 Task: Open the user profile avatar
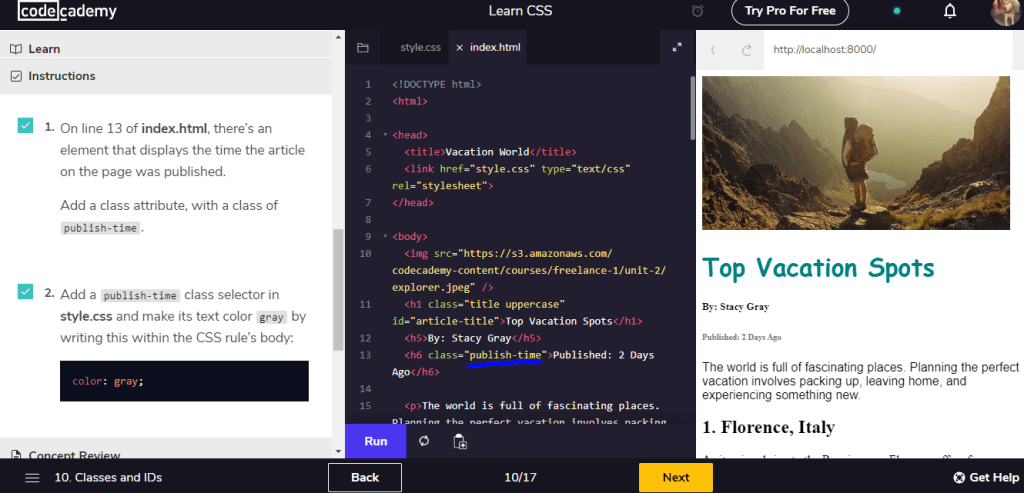pyautogui.click(x=1006, y=12)
